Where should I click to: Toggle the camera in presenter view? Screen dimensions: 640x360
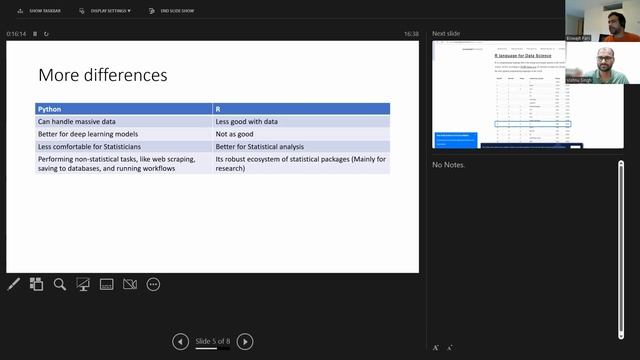pyautogui.click(x=130, y=284)
